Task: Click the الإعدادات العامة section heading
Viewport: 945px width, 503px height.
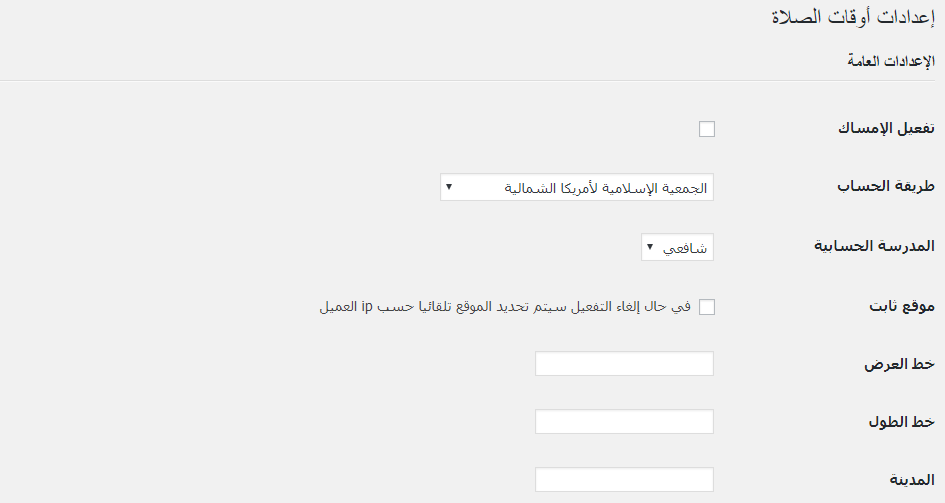Action: 890,61
